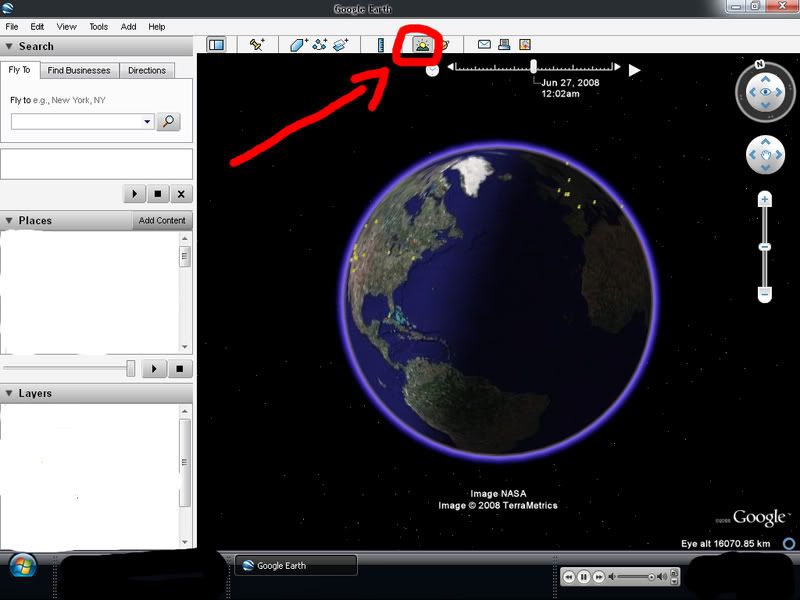
Task: Click the hand center of move joystick
Action: tap(765, 155)
